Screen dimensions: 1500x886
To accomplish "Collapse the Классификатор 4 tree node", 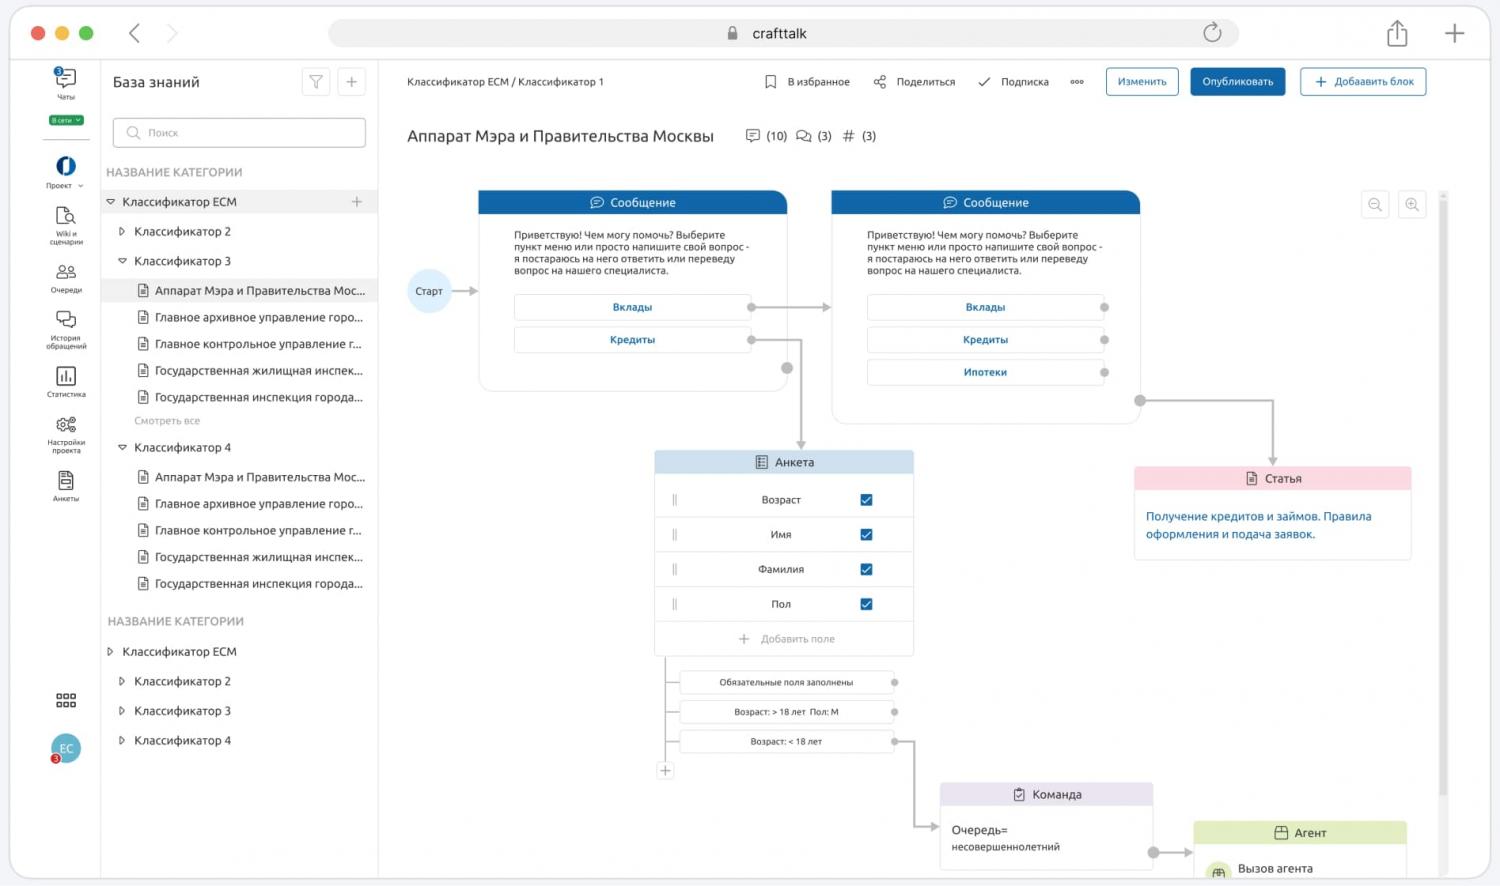I will [x=122, y=448].
